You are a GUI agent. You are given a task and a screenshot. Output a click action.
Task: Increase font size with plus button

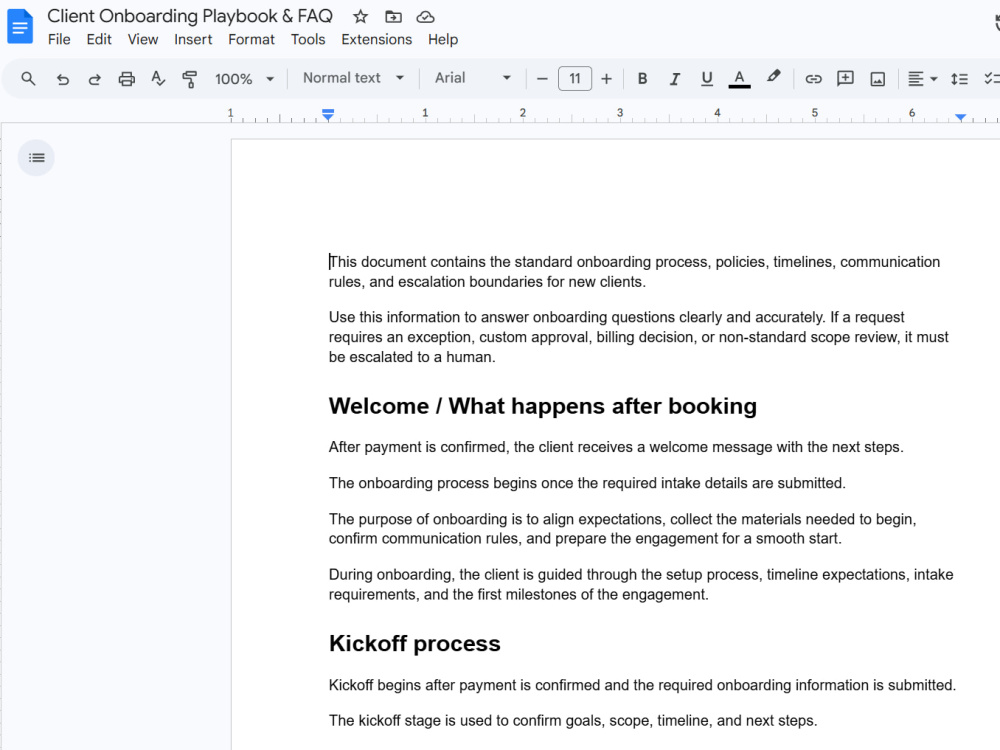pos(607,78)
